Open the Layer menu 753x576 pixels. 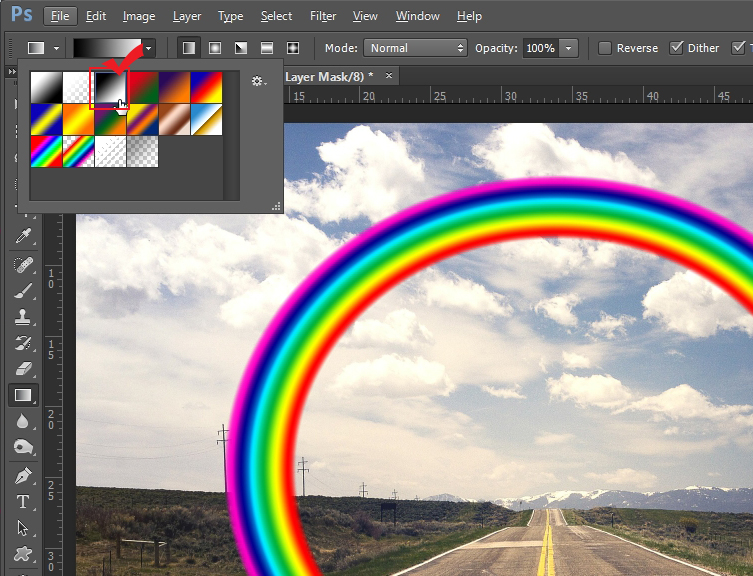[x=187, y=16]
